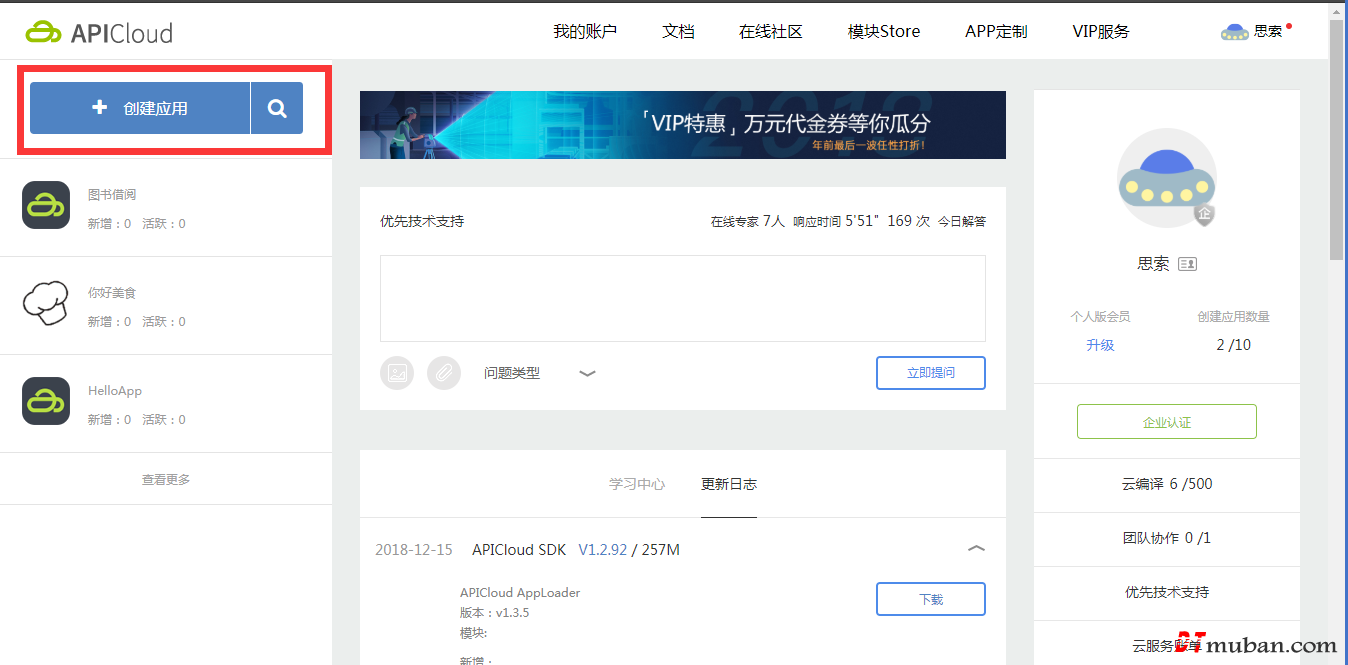Click into the question text area

click(682, 298)
